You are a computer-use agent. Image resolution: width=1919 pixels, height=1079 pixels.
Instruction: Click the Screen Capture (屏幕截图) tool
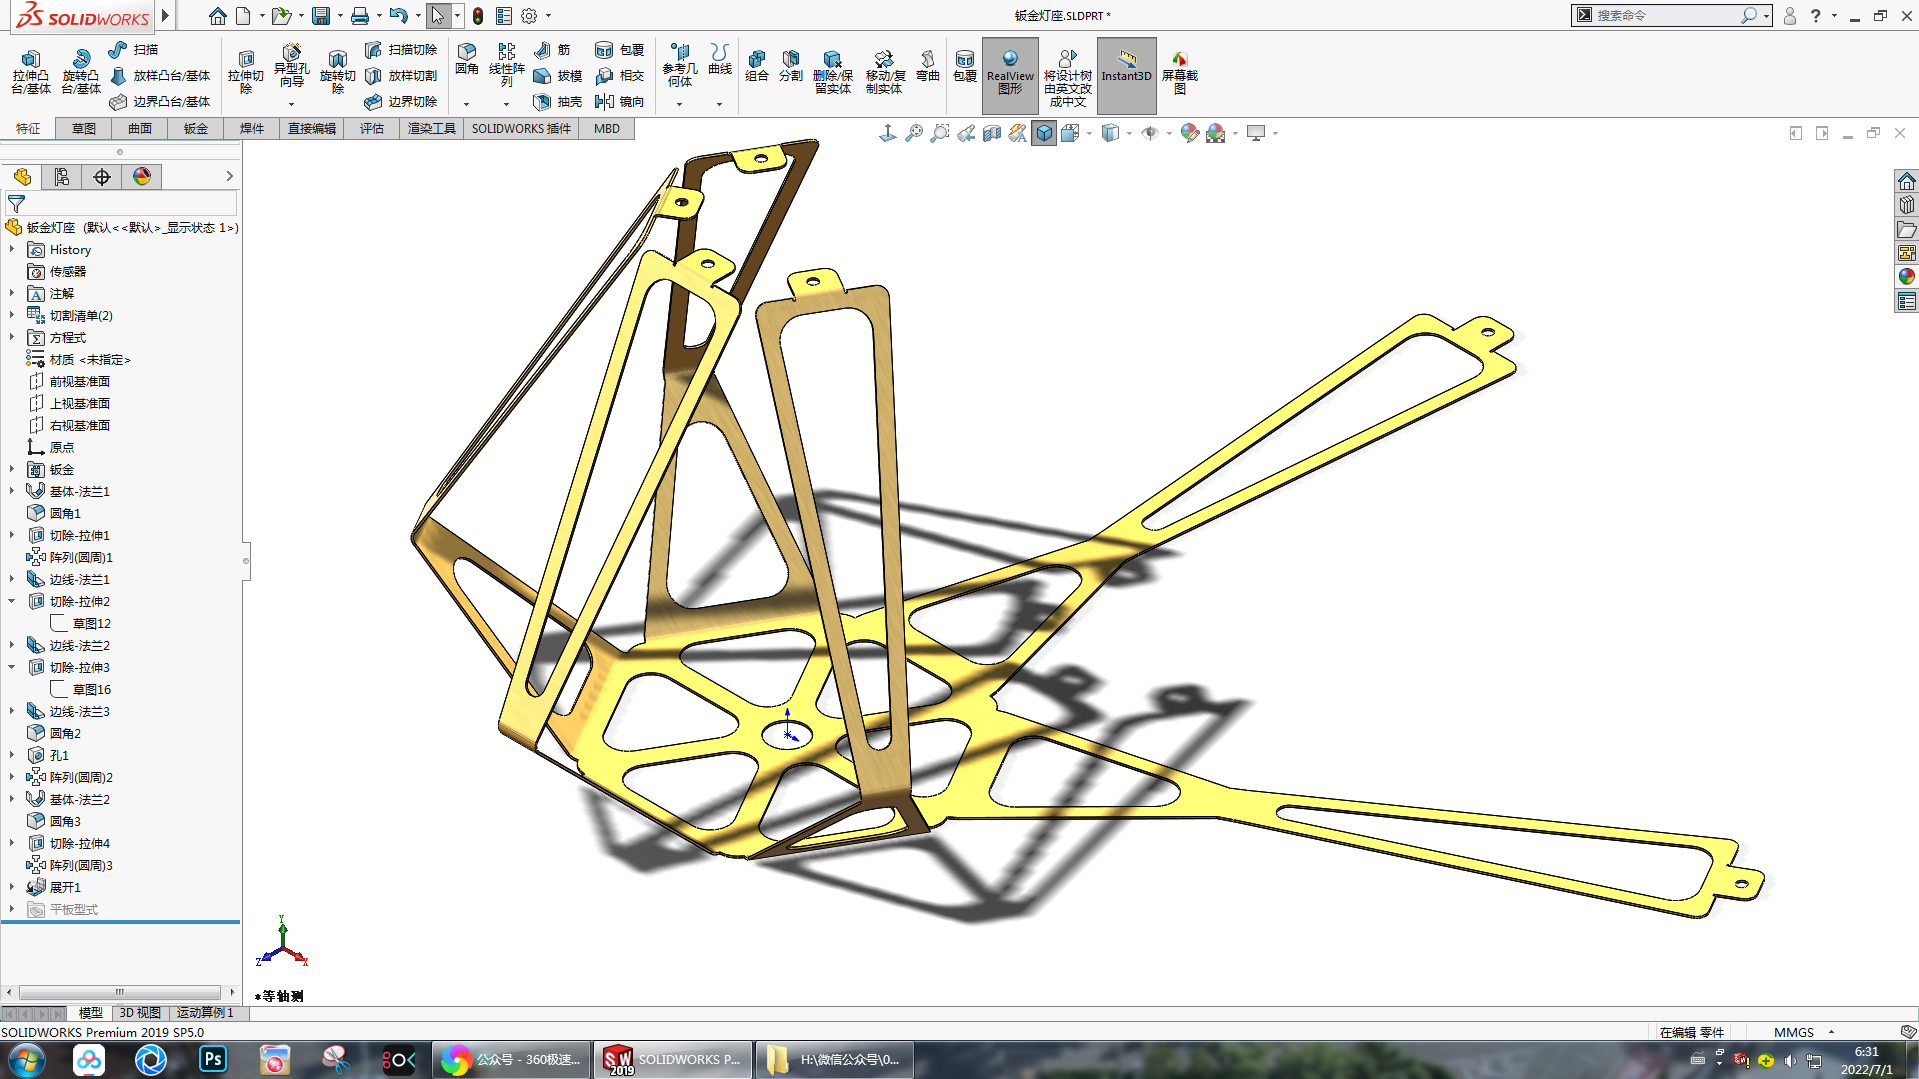point(1180,72)
